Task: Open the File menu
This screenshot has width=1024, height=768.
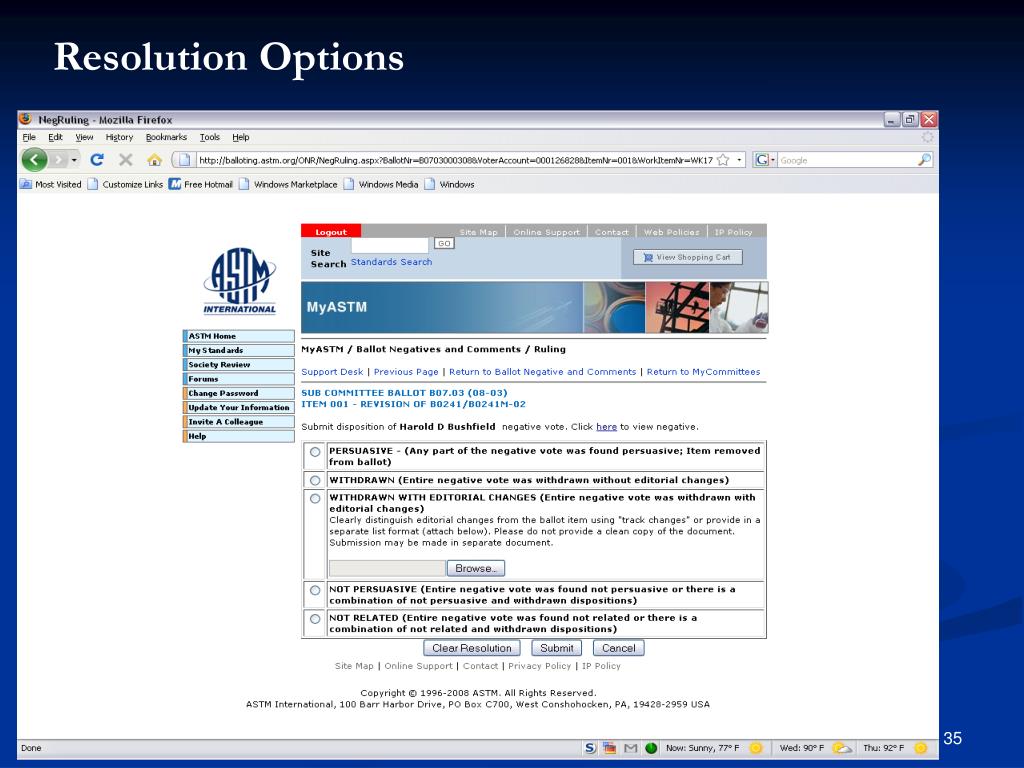Action: pos(29,137)
